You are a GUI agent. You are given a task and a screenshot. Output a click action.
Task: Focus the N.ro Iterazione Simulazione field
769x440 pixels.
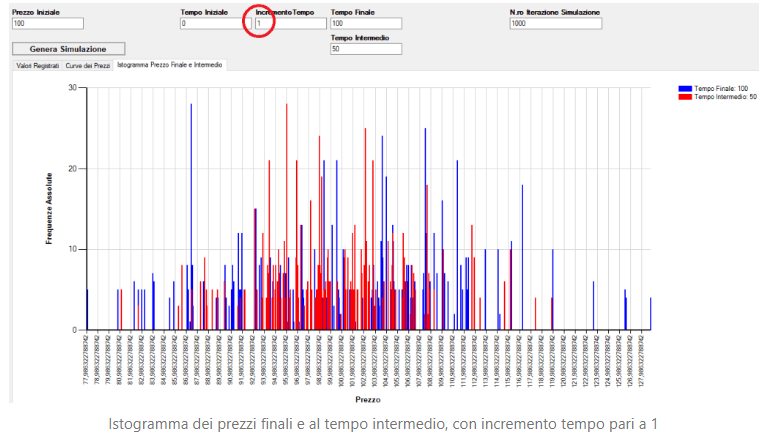point(555,23)
